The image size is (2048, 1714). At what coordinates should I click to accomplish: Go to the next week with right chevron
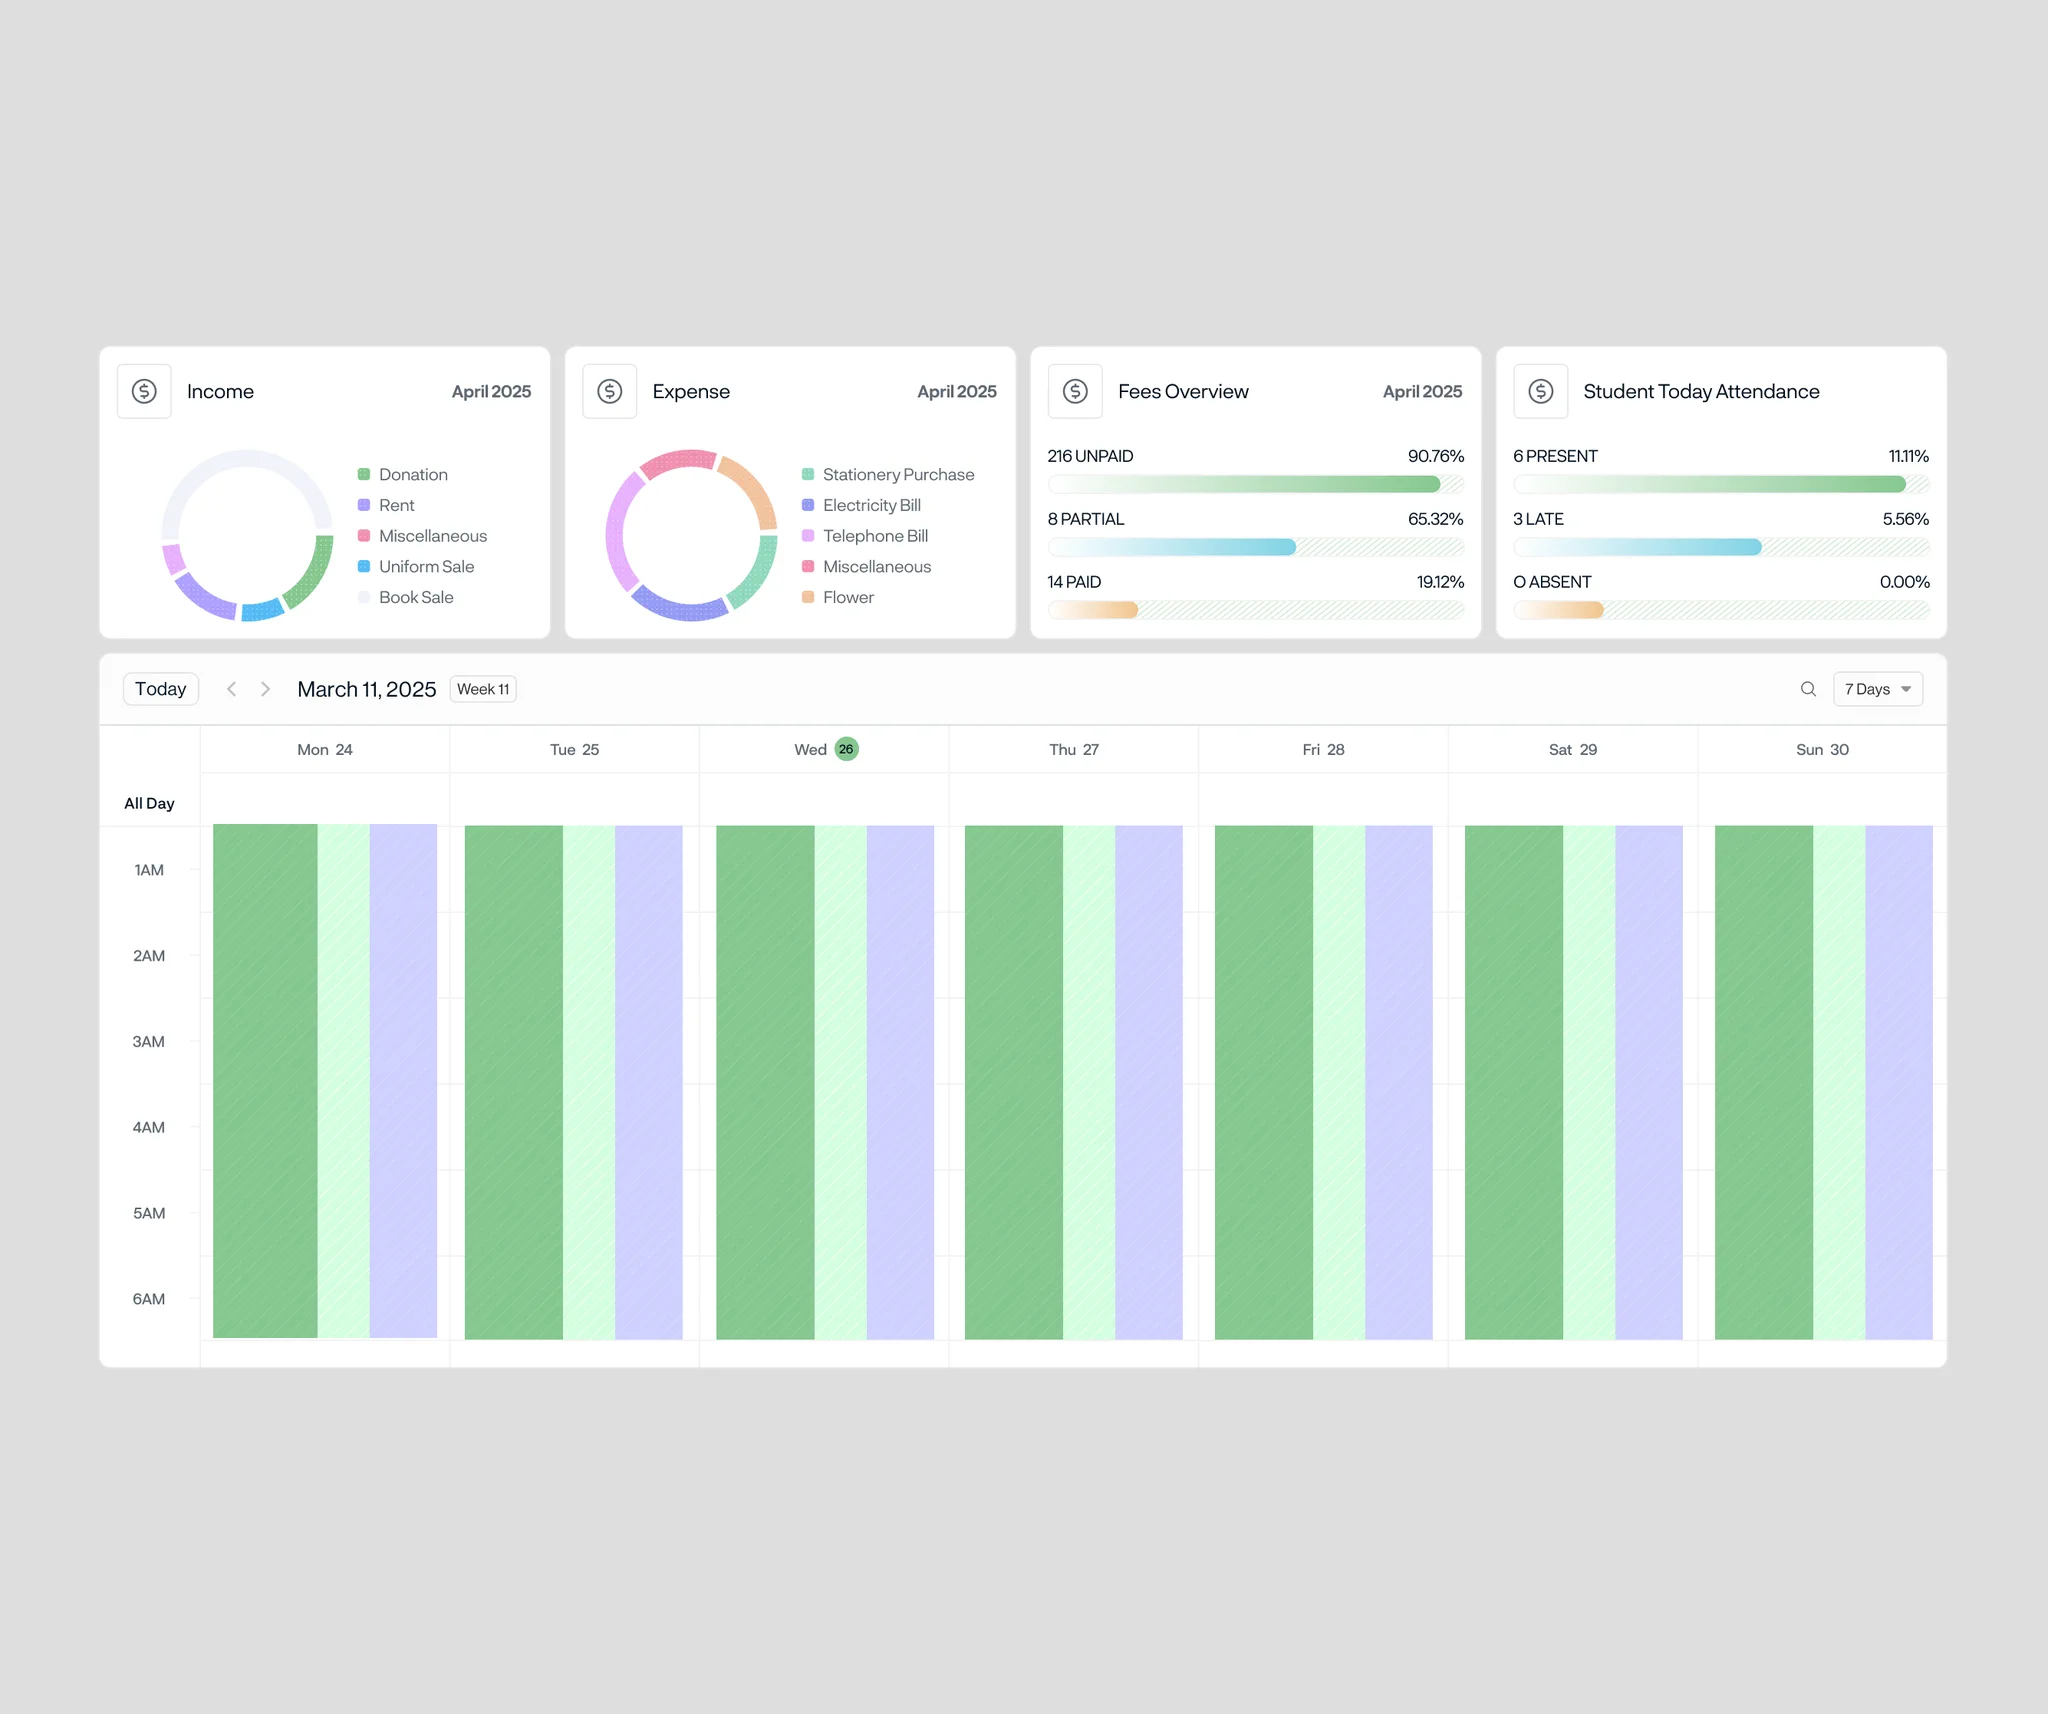[265, 689]
